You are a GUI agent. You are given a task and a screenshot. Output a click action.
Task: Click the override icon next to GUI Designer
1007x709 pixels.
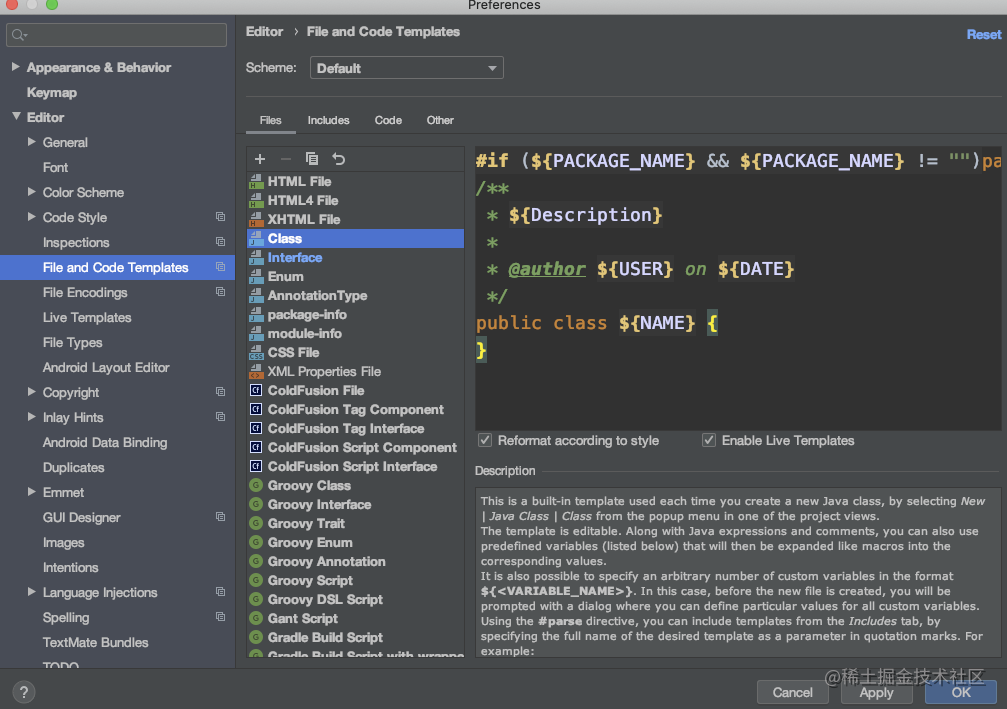220,517
